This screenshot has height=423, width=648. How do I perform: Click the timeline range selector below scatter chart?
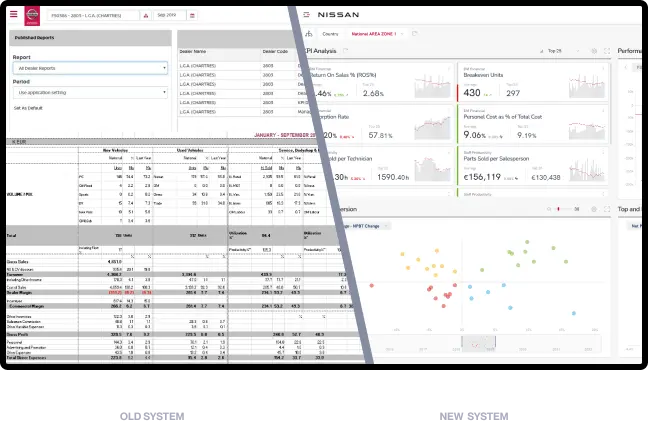point(478,343)
